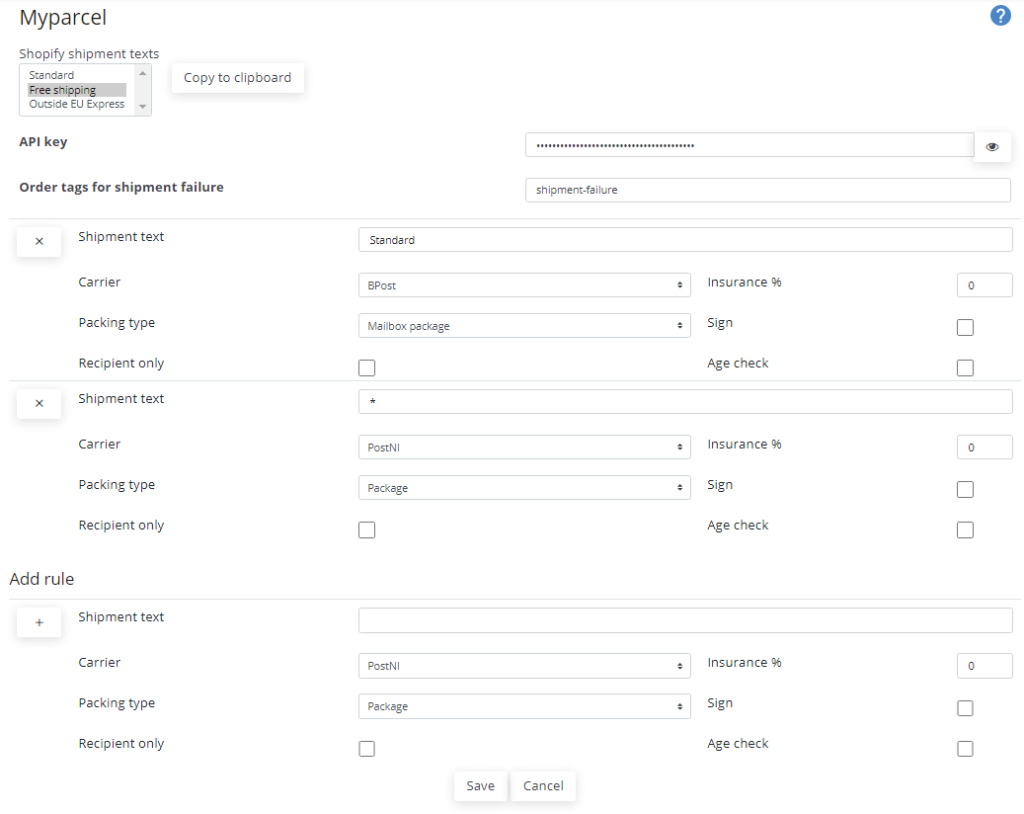
Task: Edit shipment text field containing asterisk
Action: pyautogui.click(x=685, y=402)
